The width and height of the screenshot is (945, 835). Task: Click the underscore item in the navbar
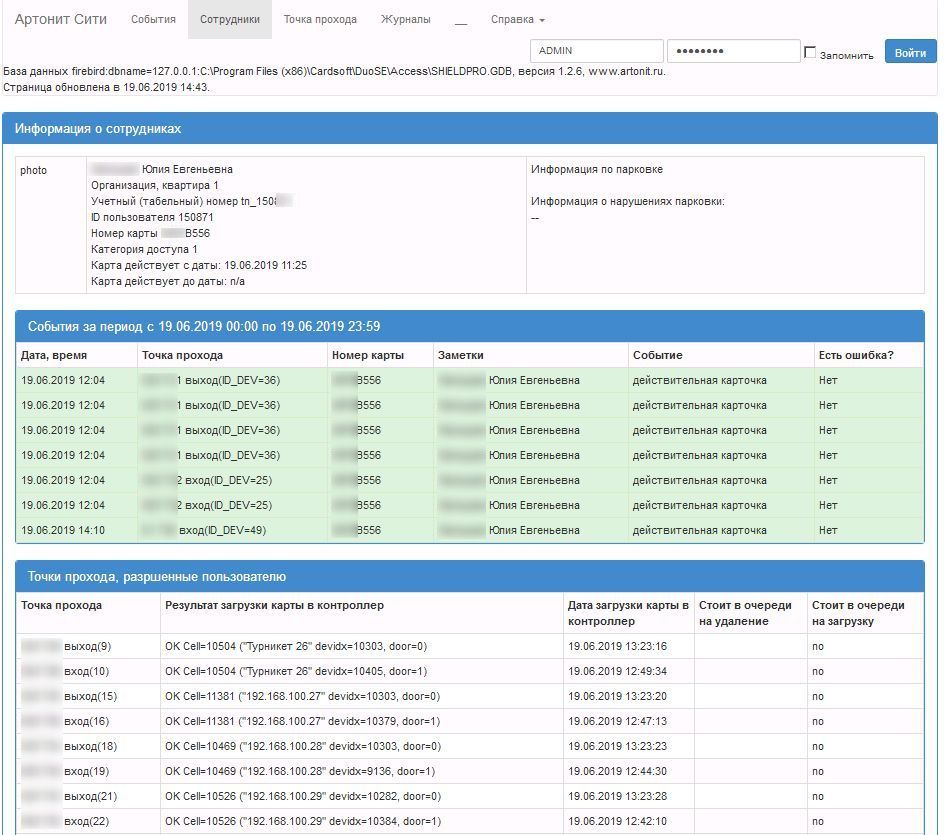[460, 19]
